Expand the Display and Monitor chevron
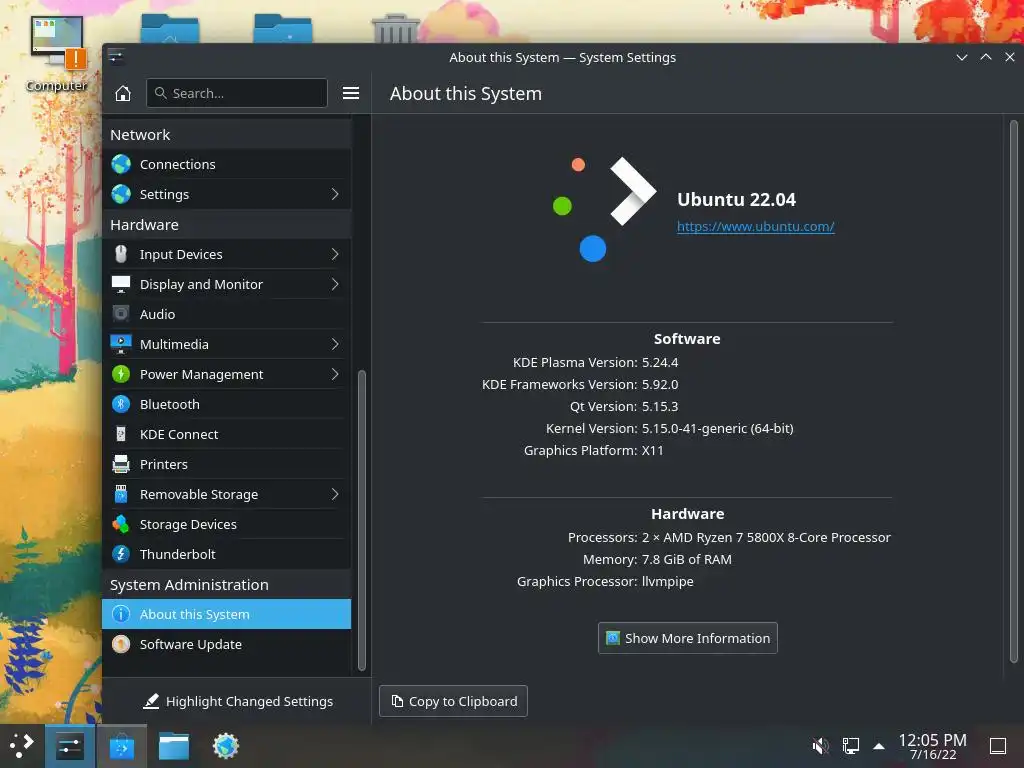 [x=334, y=284]
